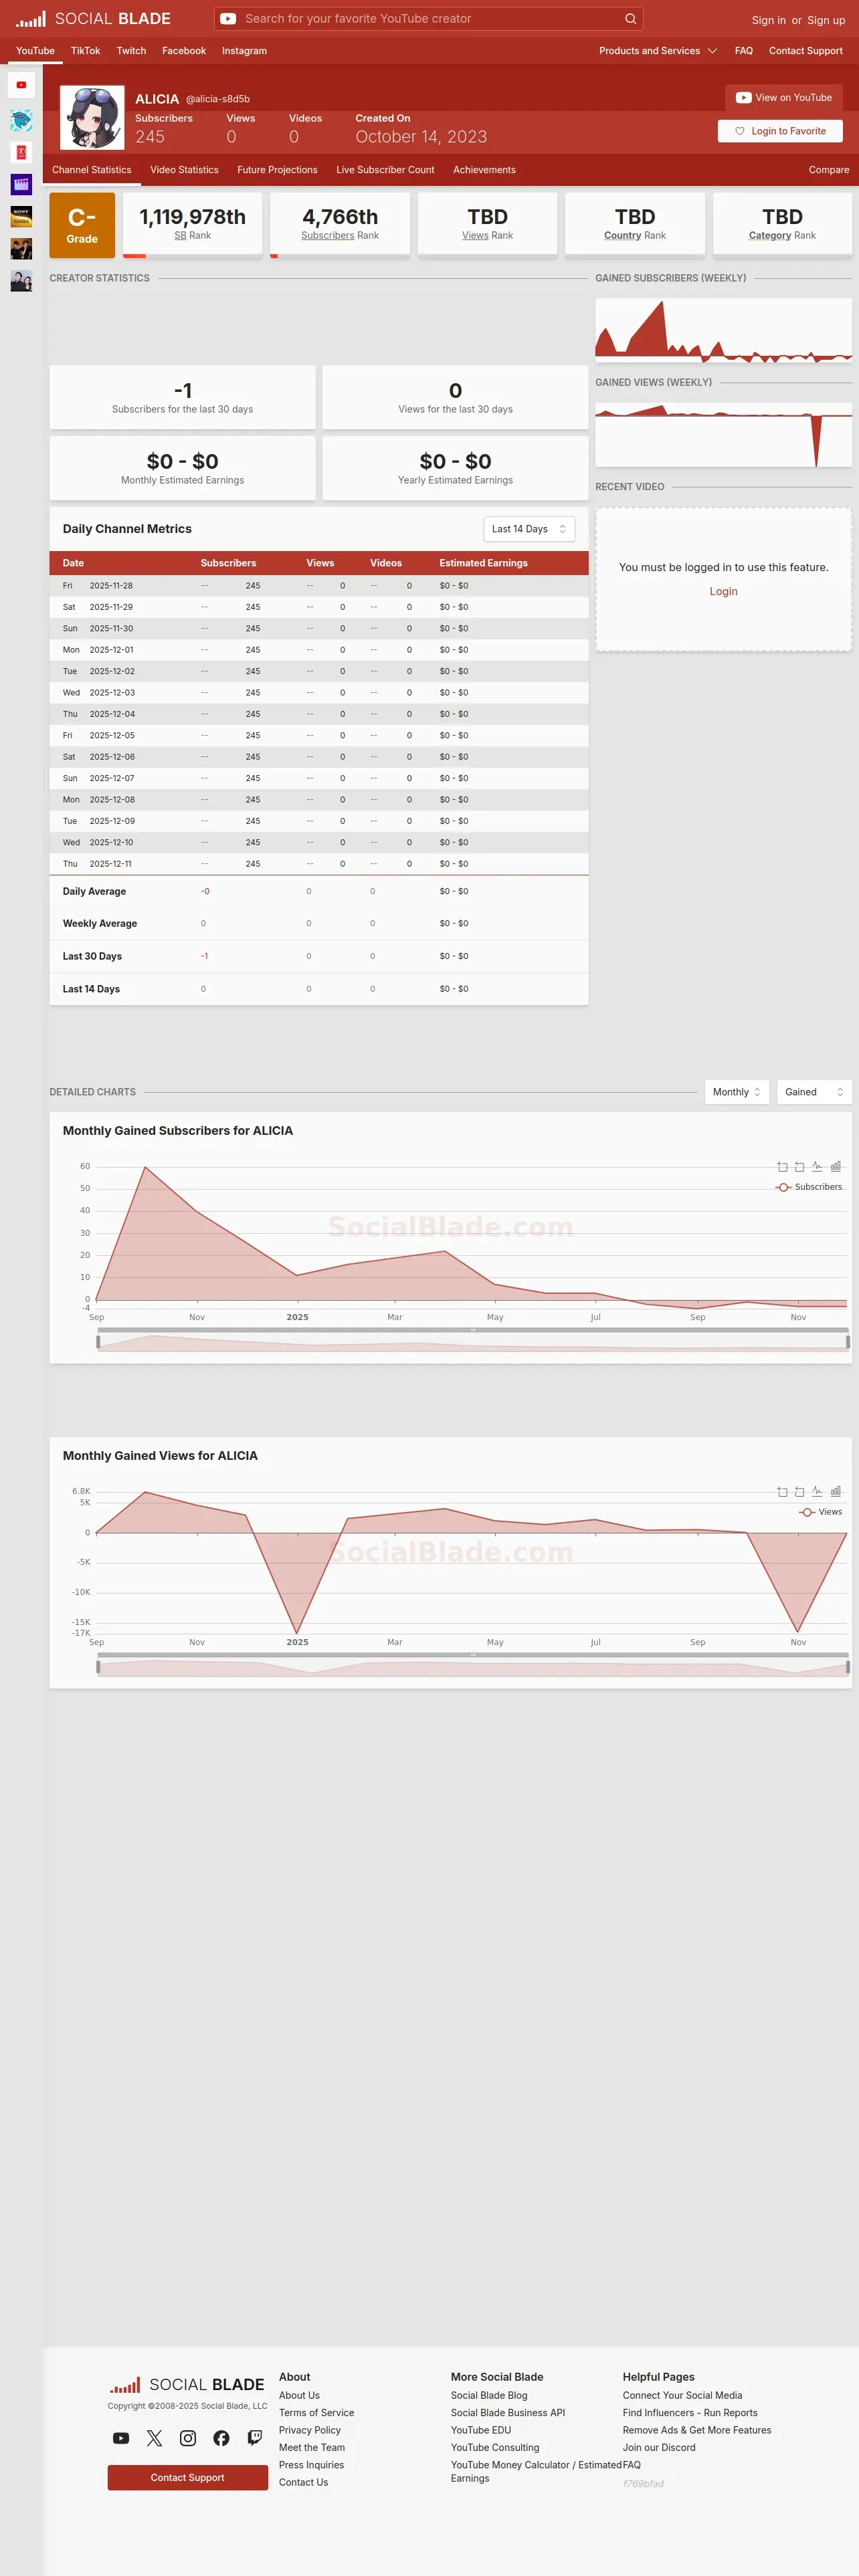Toggle the Subscribers legend series marker
859x2576 pixels.
point(784,1187)
